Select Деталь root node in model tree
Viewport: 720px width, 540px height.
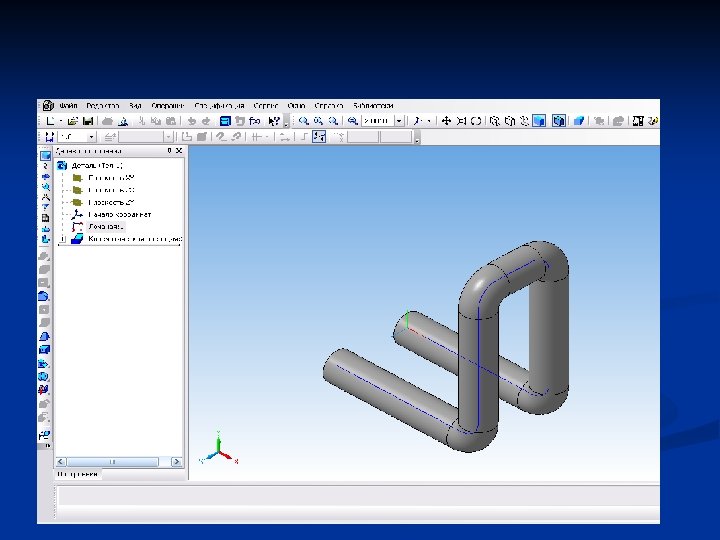[97, 166]
